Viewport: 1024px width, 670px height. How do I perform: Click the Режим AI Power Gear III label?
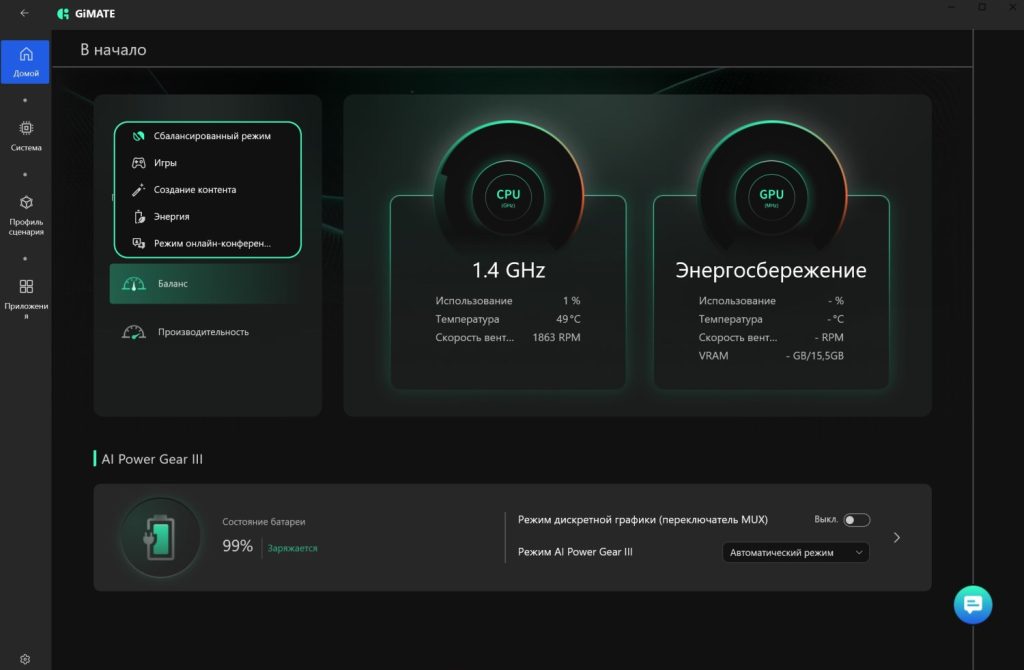pos(575,552)
